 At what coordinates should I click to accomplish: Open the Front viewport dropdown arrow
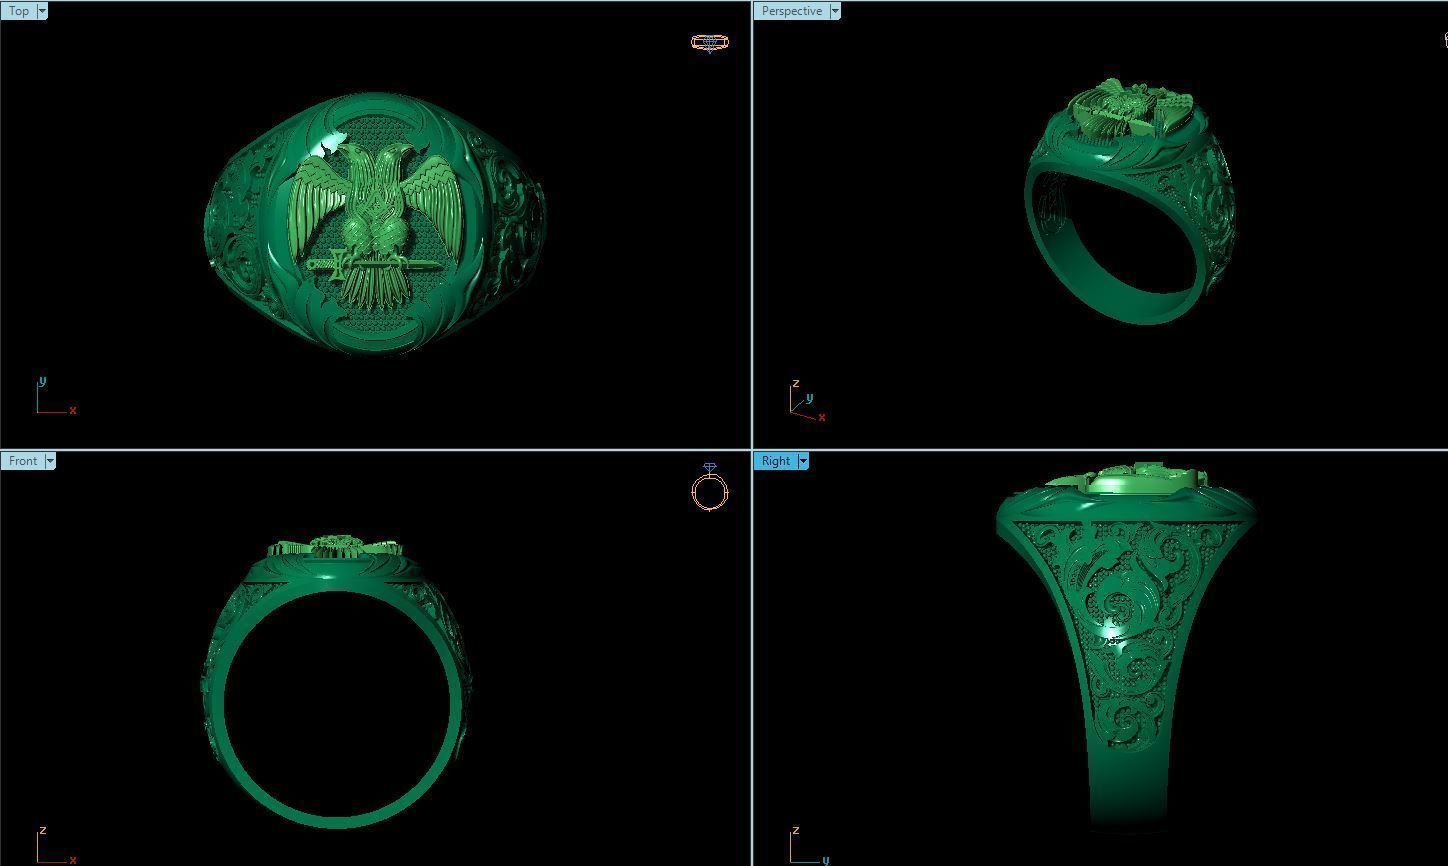pos(50,461)
